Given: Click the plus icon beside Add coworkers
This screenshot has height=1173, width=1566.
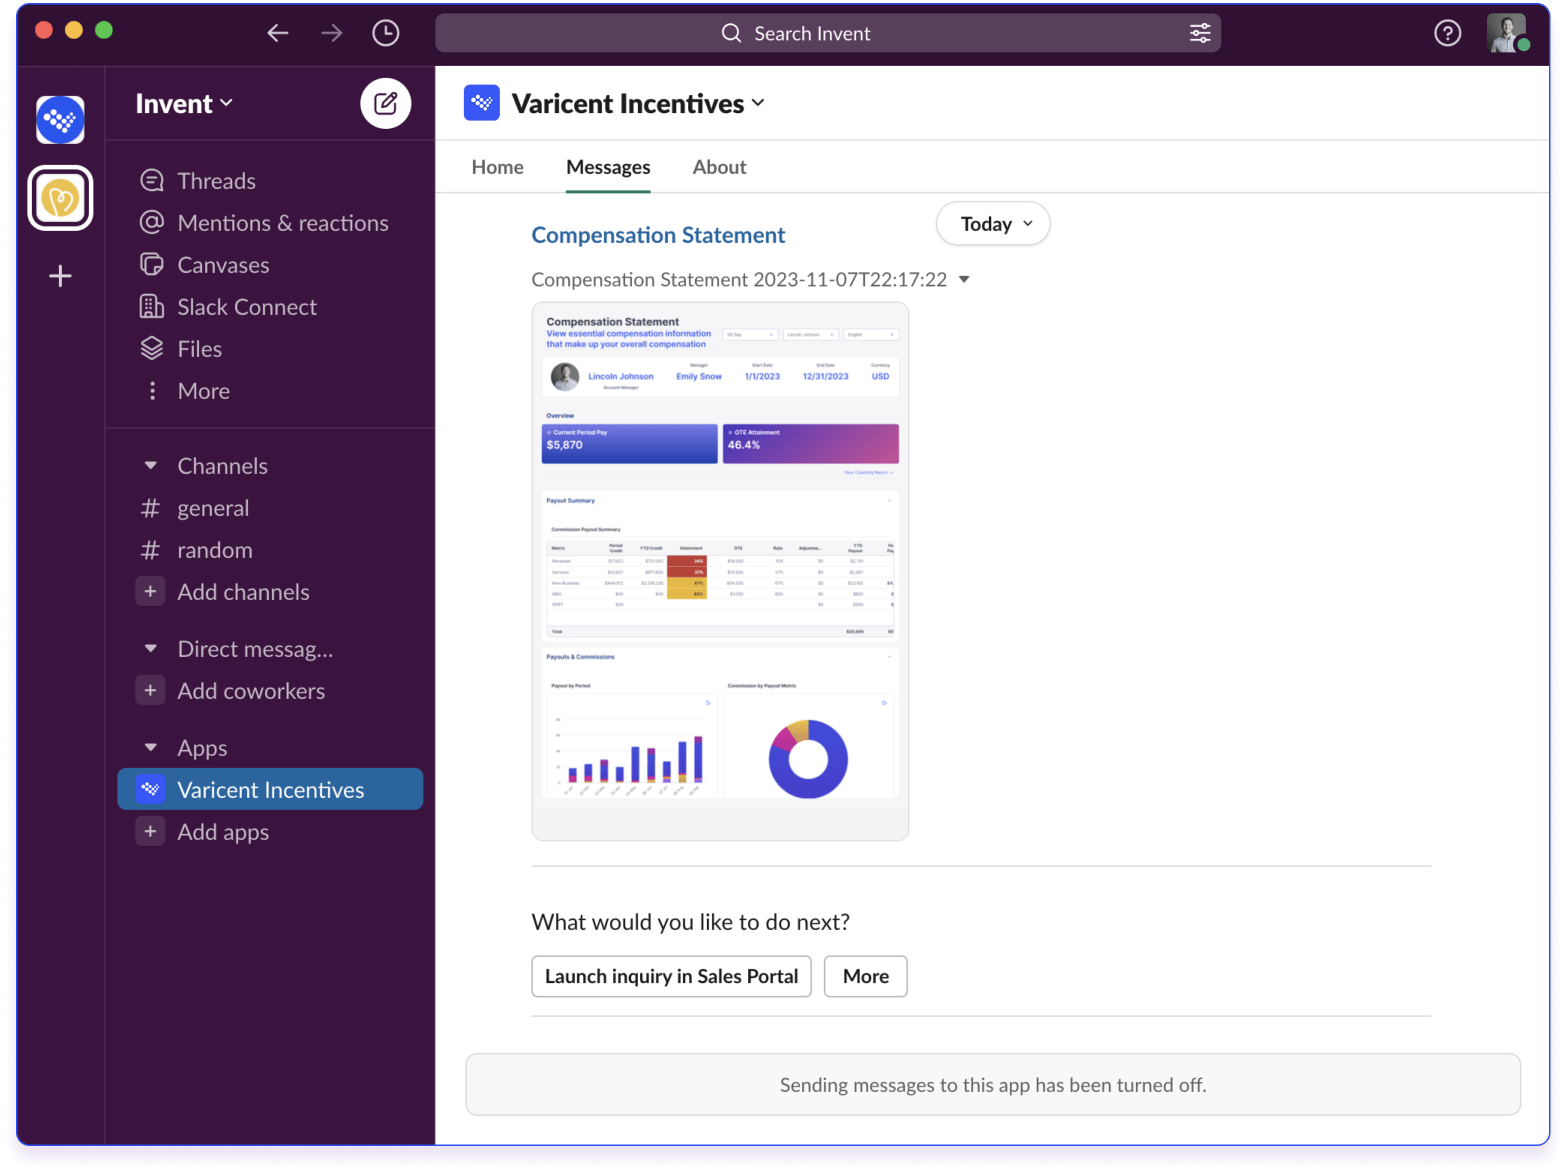Looking at the screenshot, I should click(x=150, y=691).
